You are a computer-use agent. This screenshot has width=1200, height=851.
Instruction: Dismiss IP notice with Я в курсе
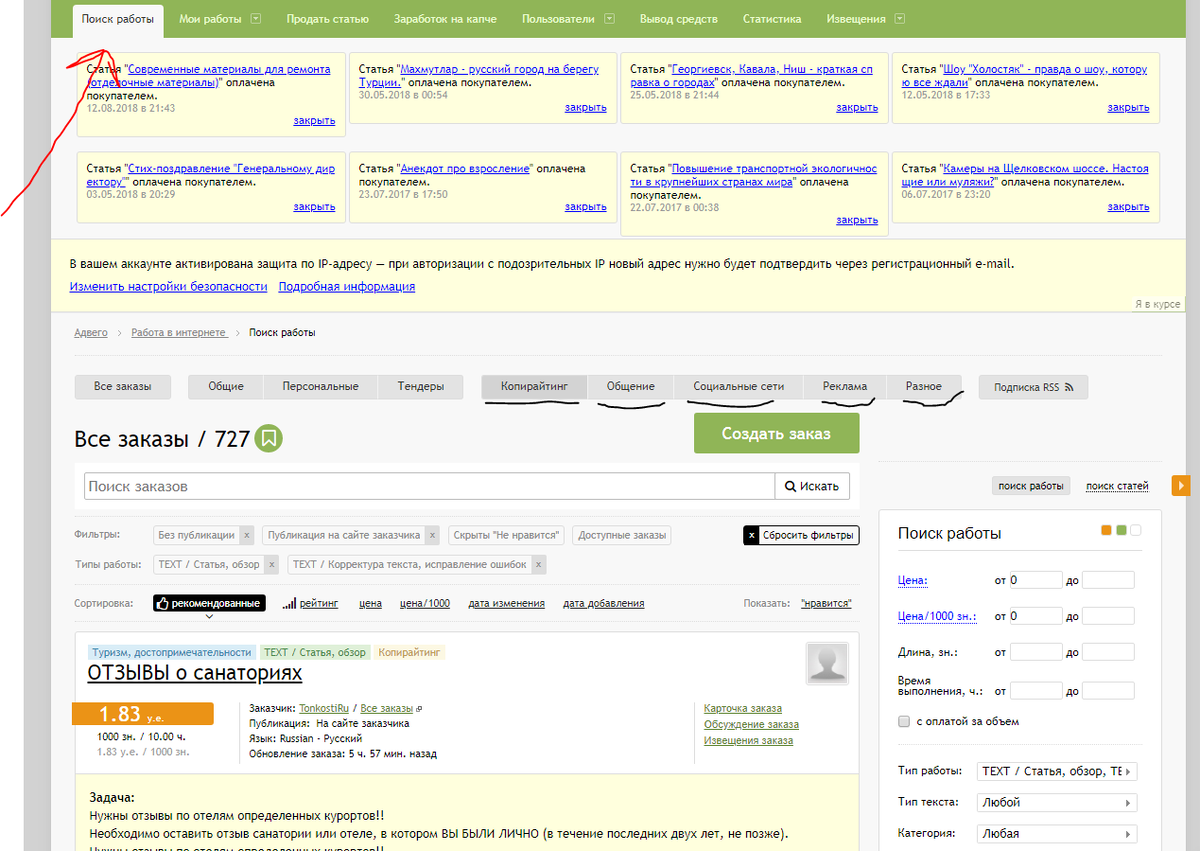point(1157,304)
